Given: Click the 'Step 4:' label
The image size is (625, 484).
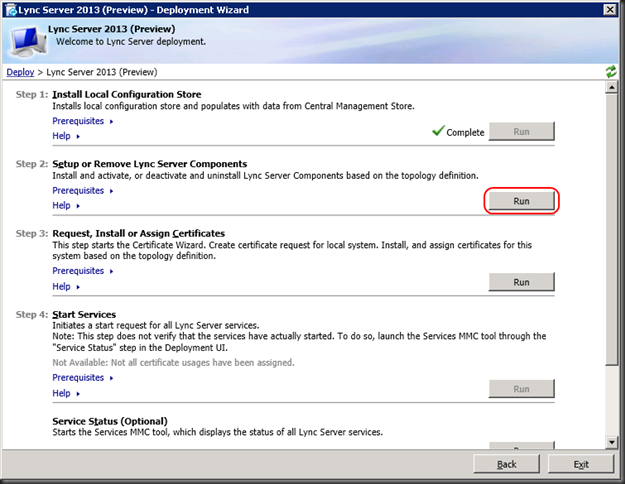Looking at the screenshot, I should tap(31, 315).
